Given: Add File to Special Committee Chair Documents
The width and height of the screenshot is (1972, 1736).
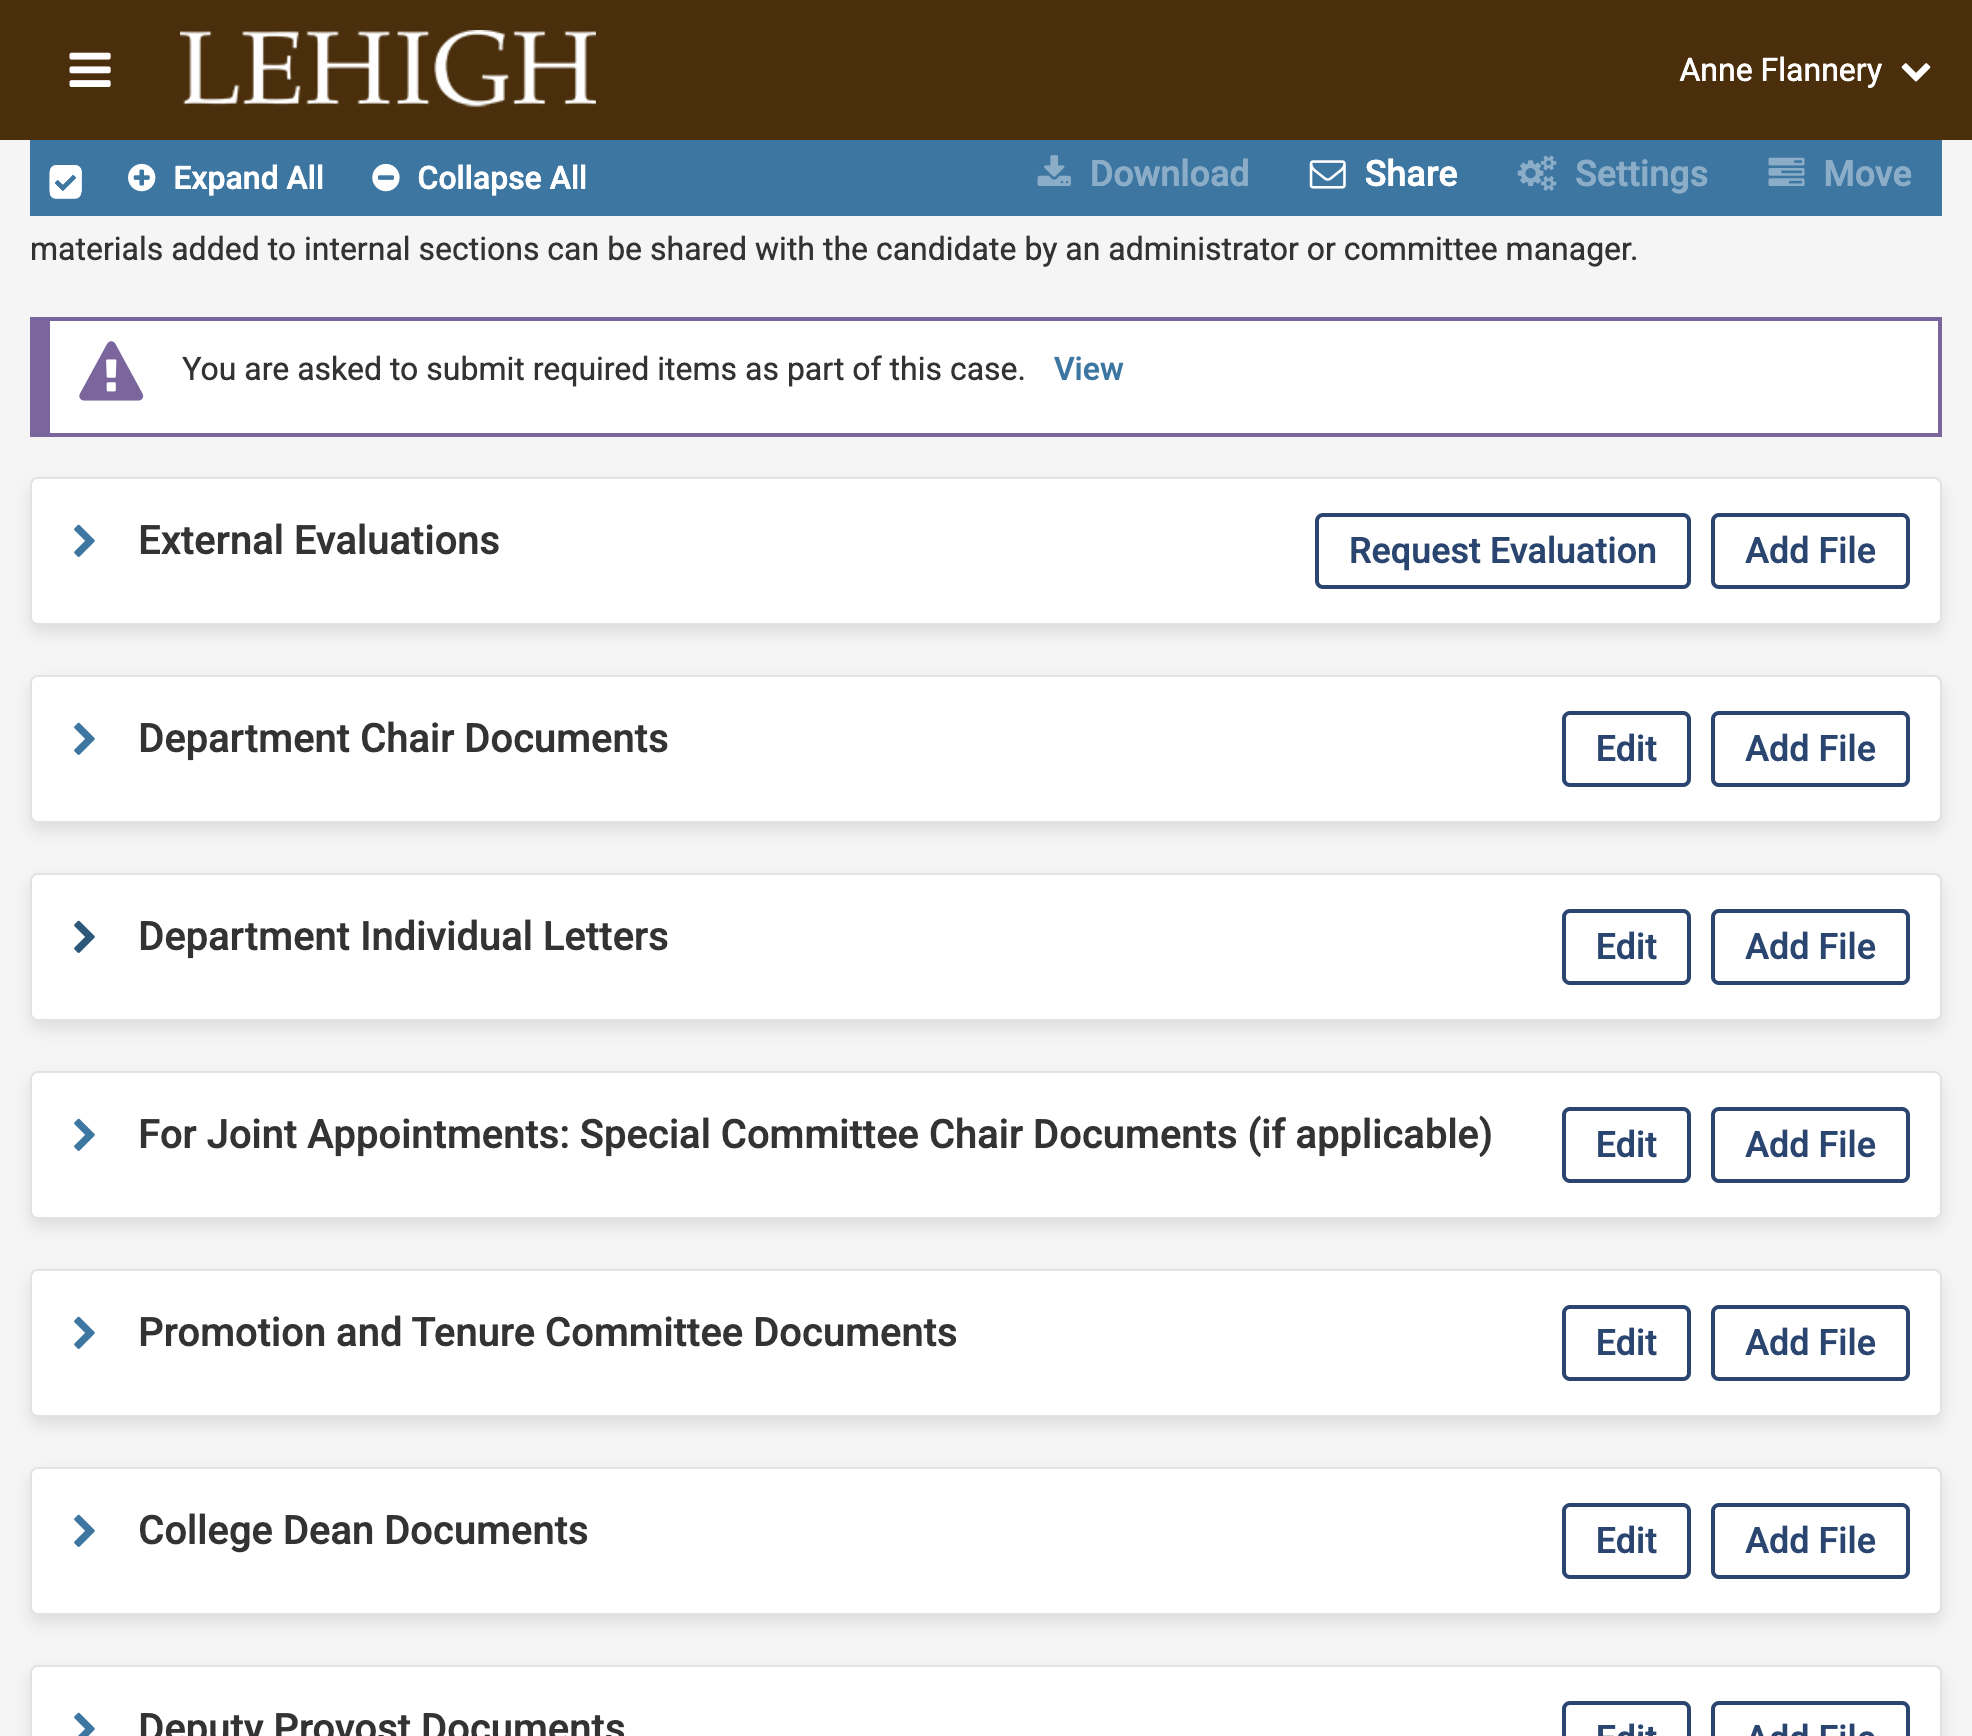Looking at the screenshot, I should tap(1810, 1145).
